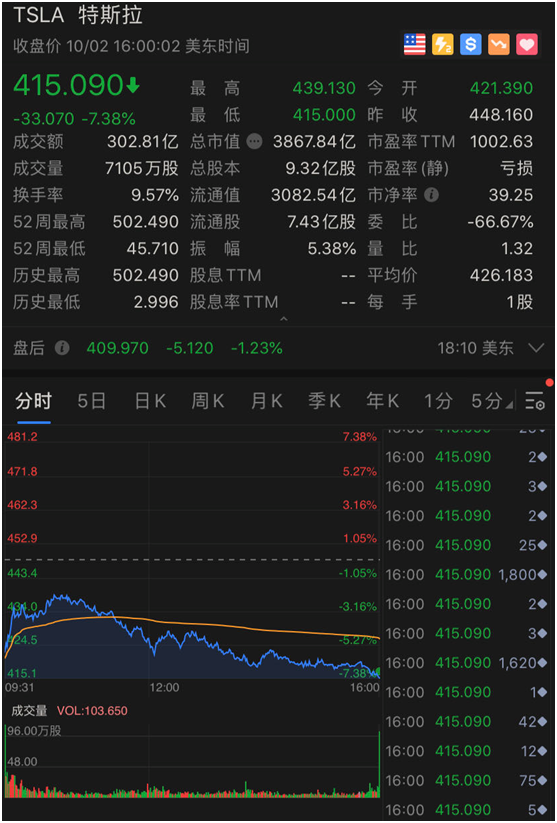Tap the after-hours price 409.970
Screen dimensions: 557x823
point(118,348)
